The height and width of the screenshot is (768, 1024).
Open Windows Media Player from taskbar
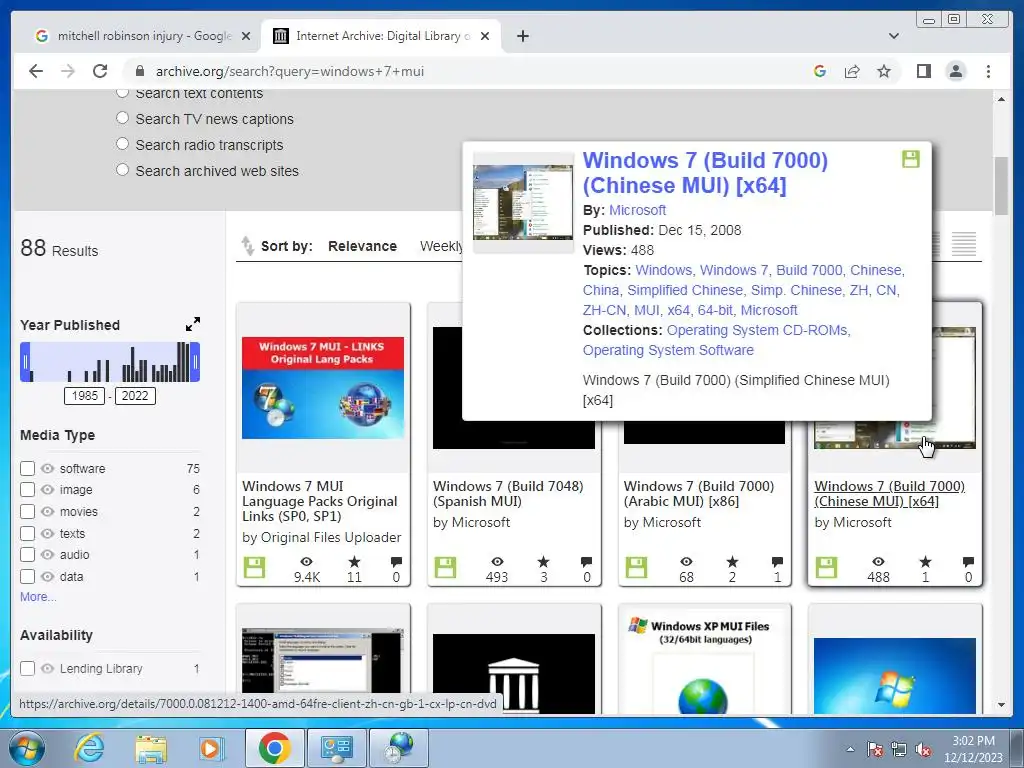point(212,748)
